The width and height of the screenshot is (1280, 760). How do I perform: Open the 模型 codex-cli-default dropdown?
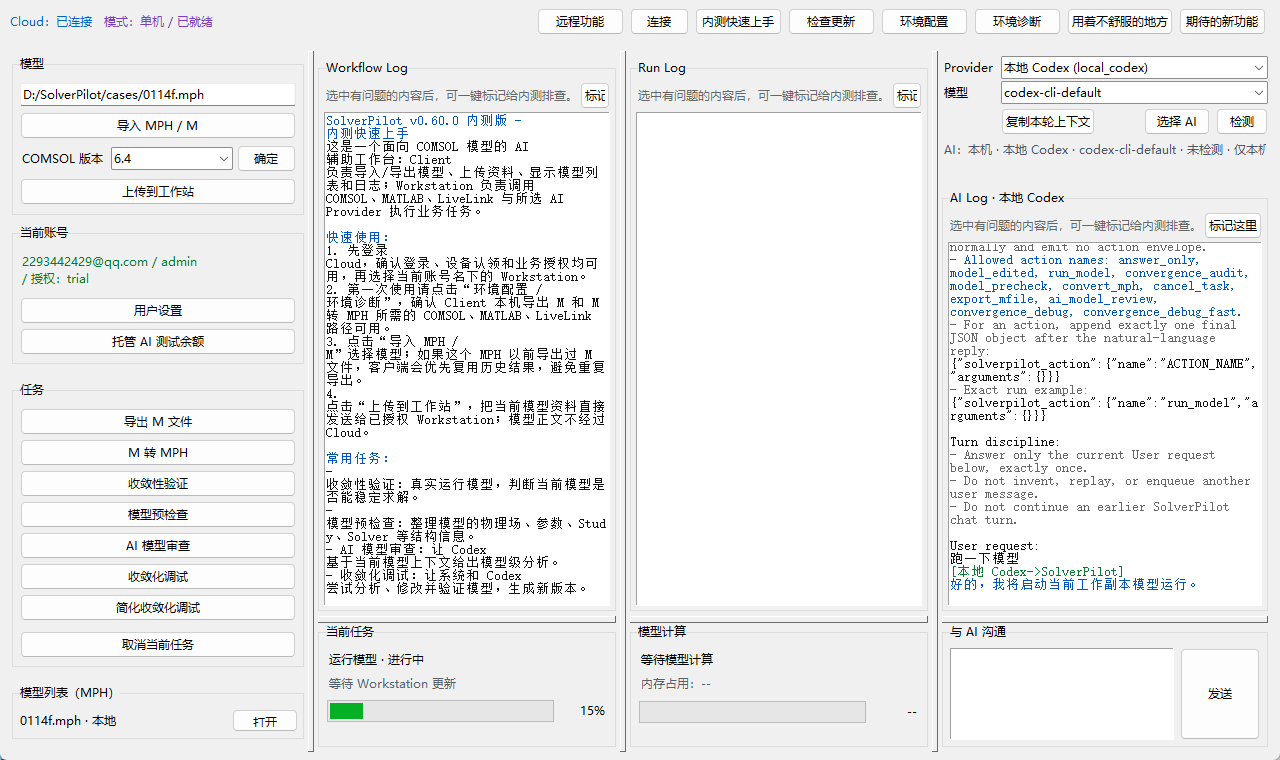pos(1134,93)
